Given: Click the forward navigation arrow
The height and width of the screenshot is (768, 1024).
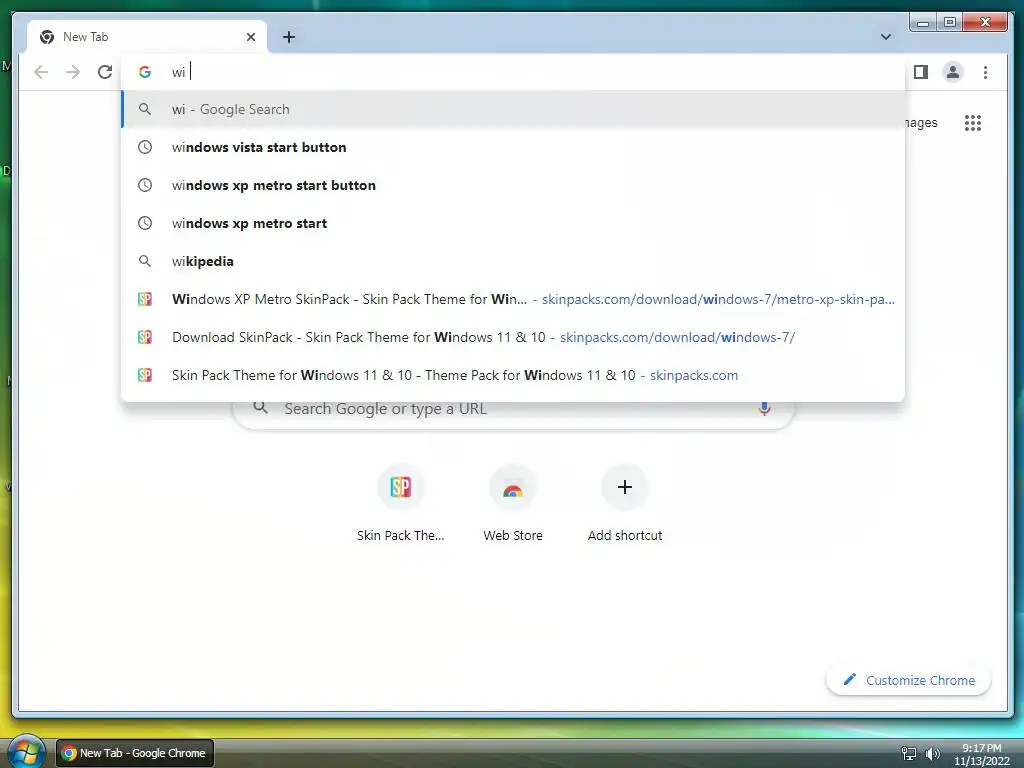Looking at the screenshot, I should [x=73, y=72].
